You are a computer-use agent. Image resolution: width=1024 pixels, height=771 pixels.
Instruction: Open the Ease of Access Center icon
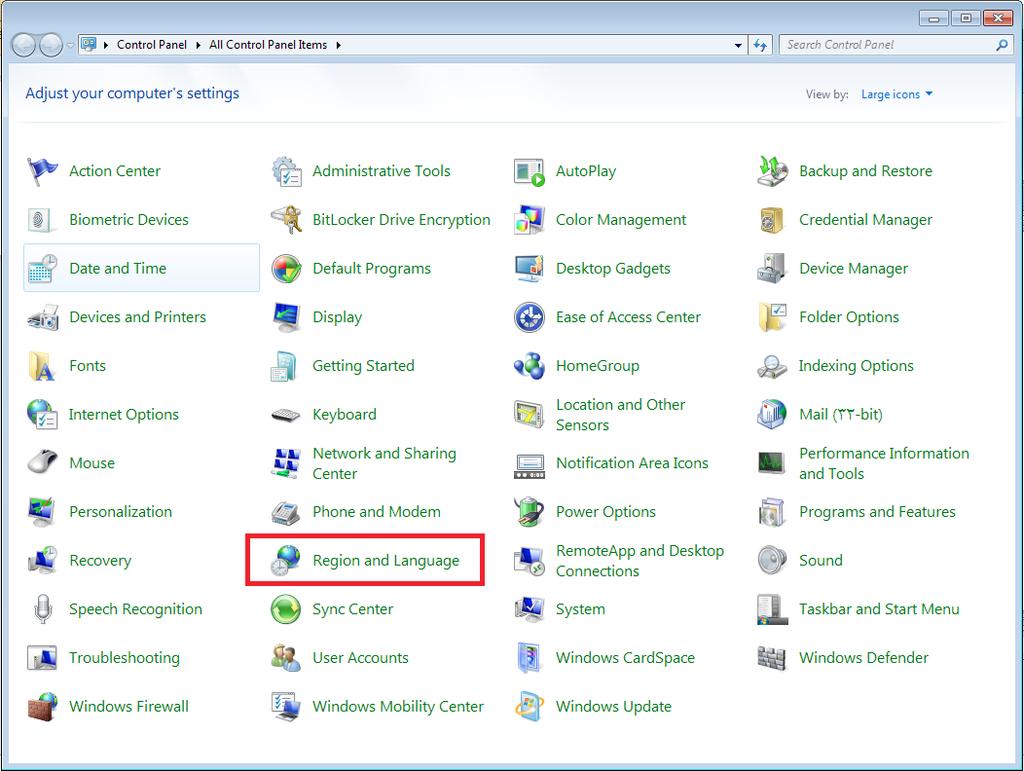click(529, 317)
